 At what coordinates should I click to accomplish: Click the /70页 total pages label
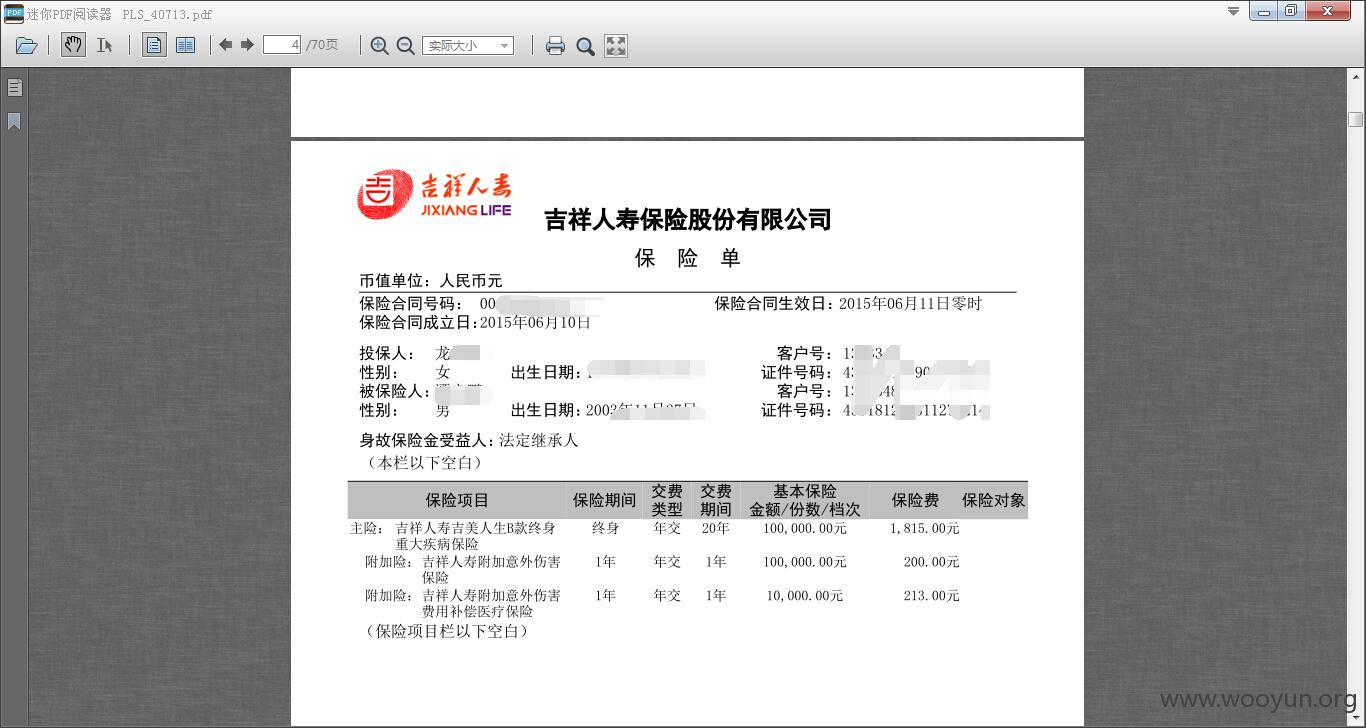(322, 45)
